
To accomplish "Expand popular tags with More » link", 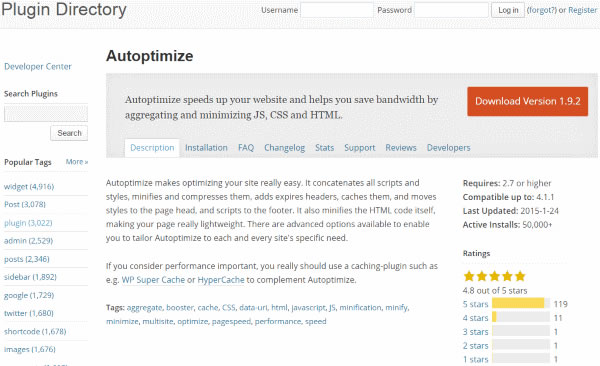I will [x=77, y=162].
